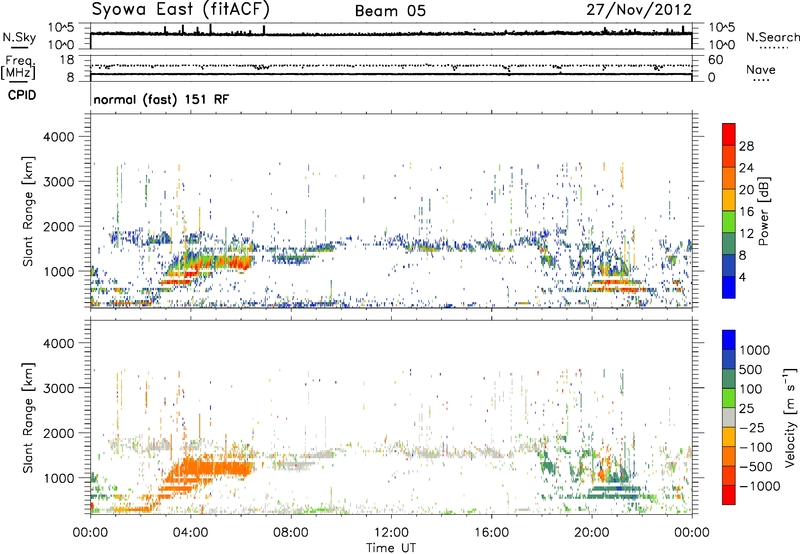Click the blue 4–8 dB Power colorbar segment
The image size is (800, 554).
pyautogui.click(x=729, y=265)
